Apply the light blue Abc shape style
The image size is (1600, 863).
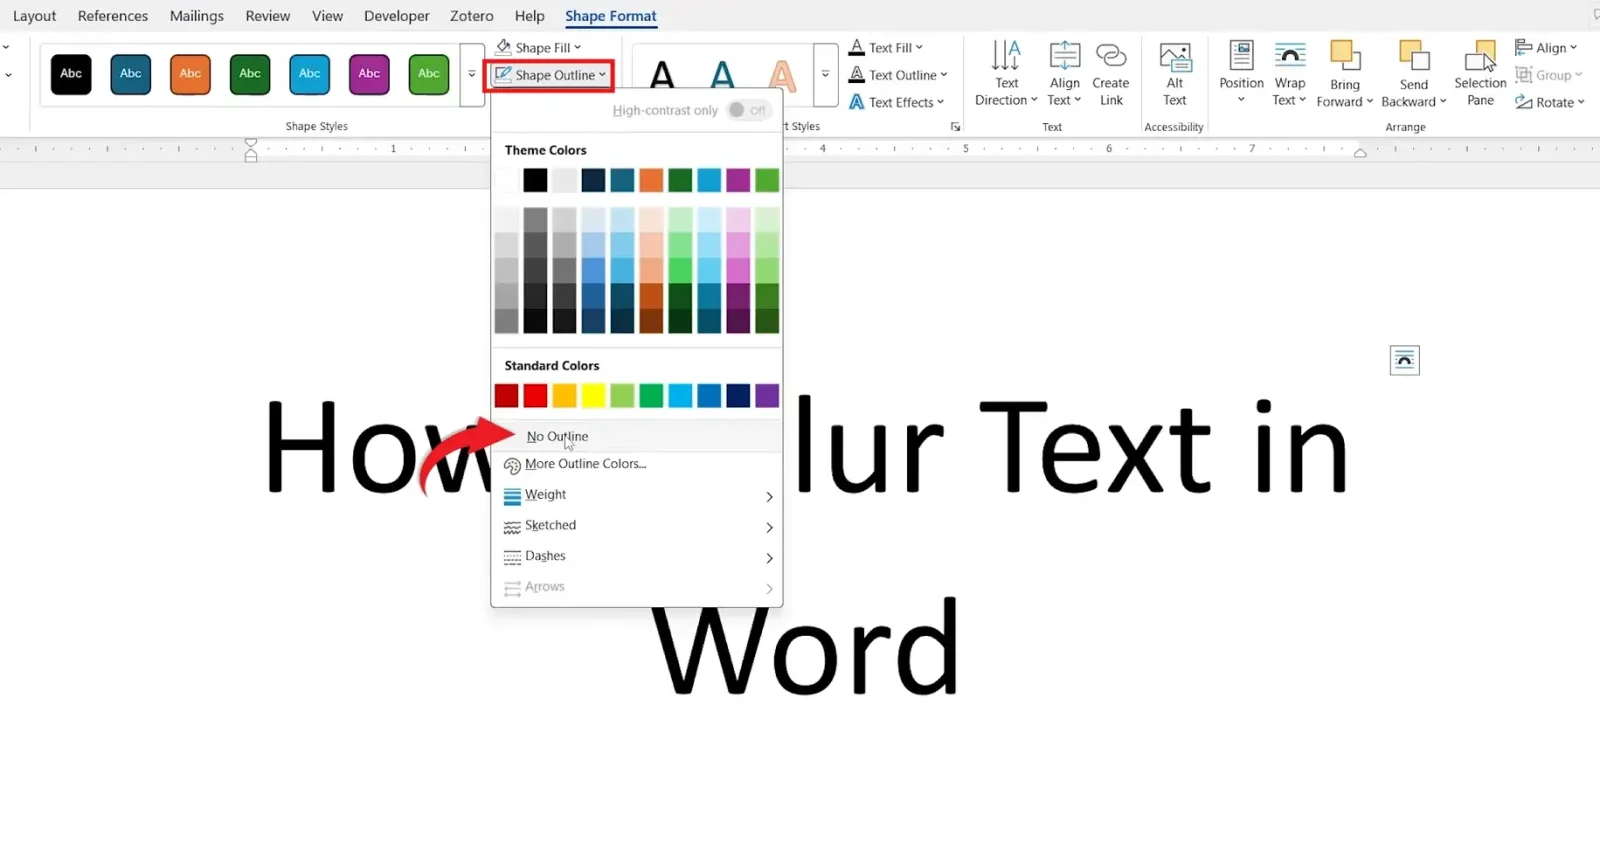pyautogui.click(x=310, y=74)
